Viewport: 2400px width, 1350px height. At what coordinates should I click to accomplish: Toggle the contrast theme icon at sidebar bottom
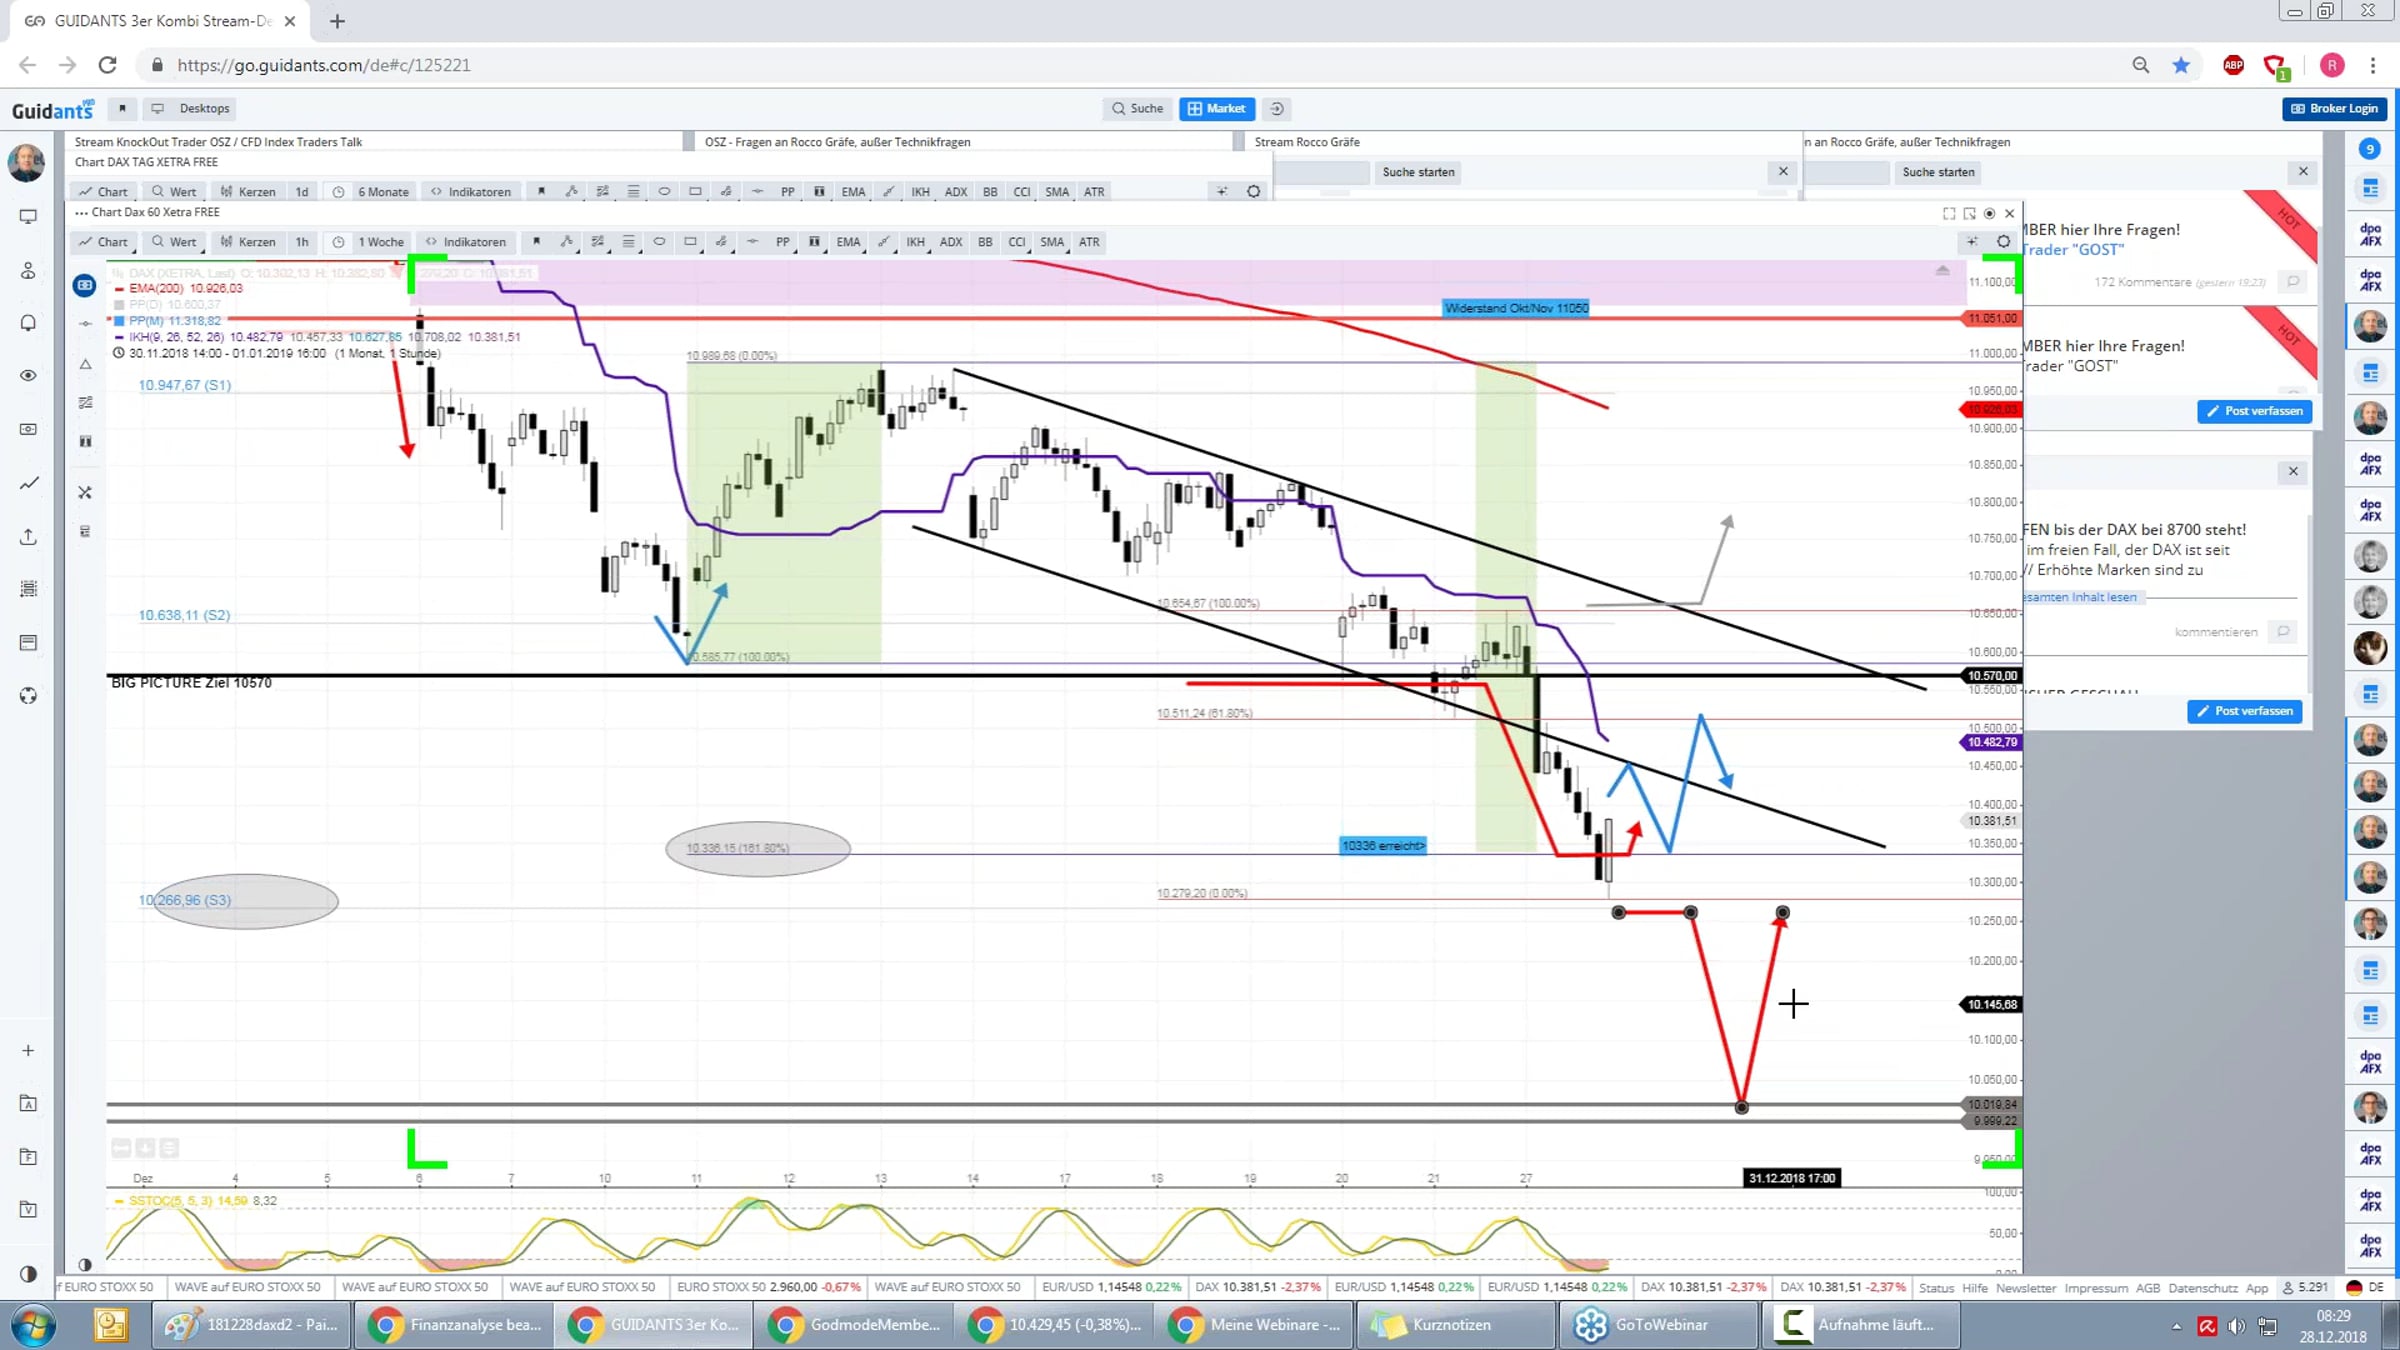tap(28, 1274)
